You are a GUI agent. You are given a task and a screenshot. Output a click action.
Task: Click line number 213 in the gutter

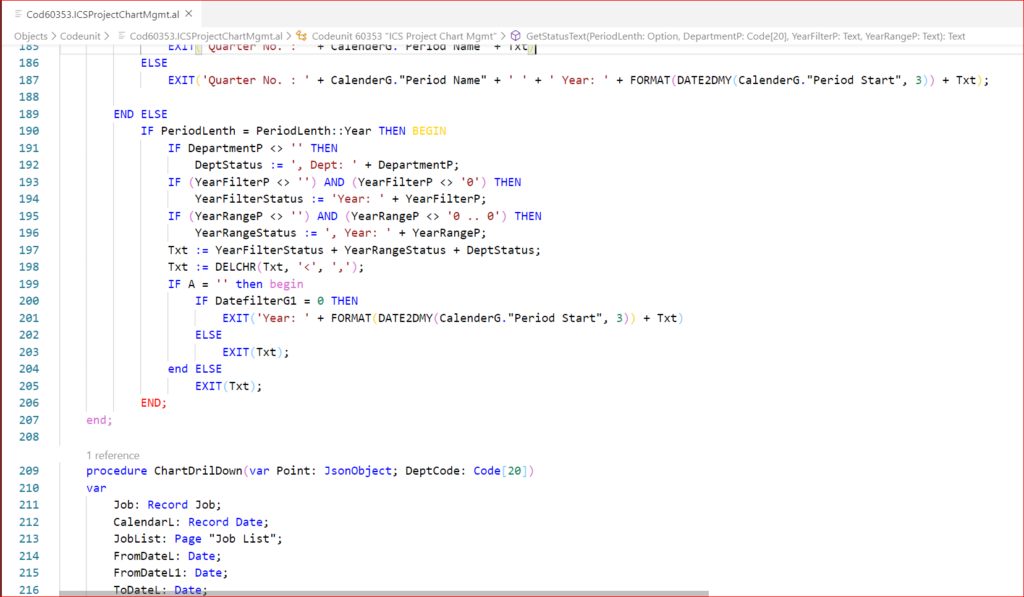click(29, 539)
